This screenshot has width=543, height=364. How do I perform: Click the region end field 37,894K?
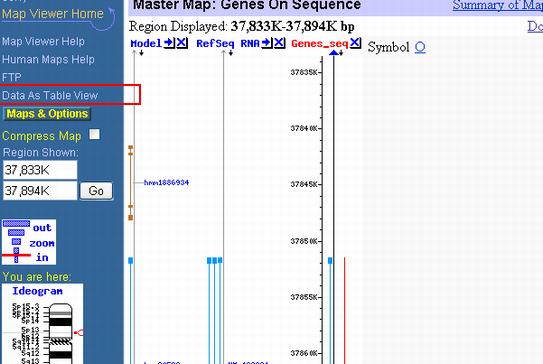(x=40, y=190)
